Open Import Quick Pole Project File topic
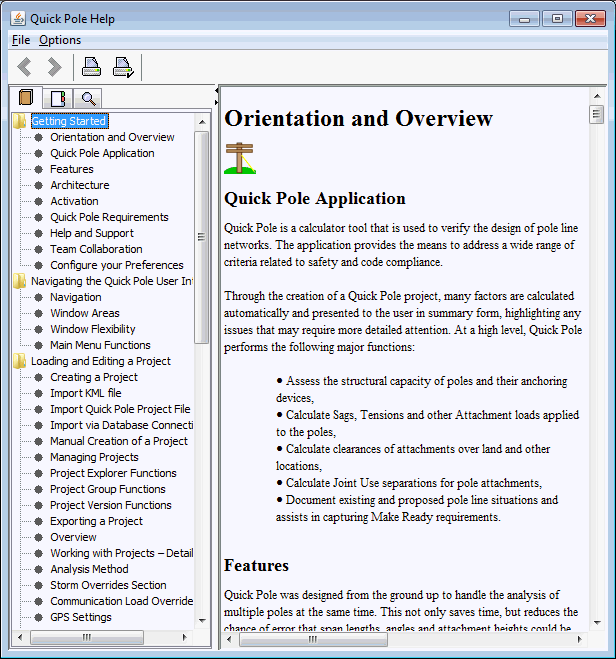The width and height of the screenshot is (616, 659). (x=120, y=409)
